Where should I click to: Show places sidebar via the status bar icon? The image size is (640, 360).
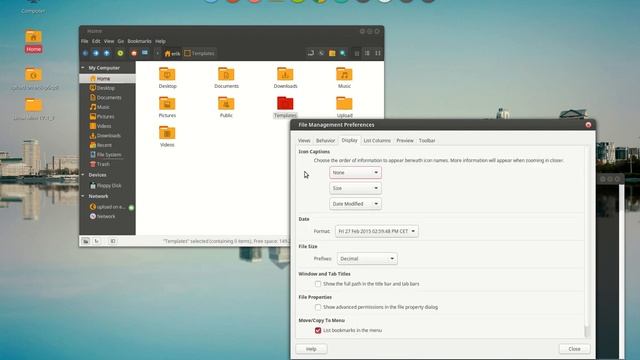pyautogui.click(x=86, y=241)
